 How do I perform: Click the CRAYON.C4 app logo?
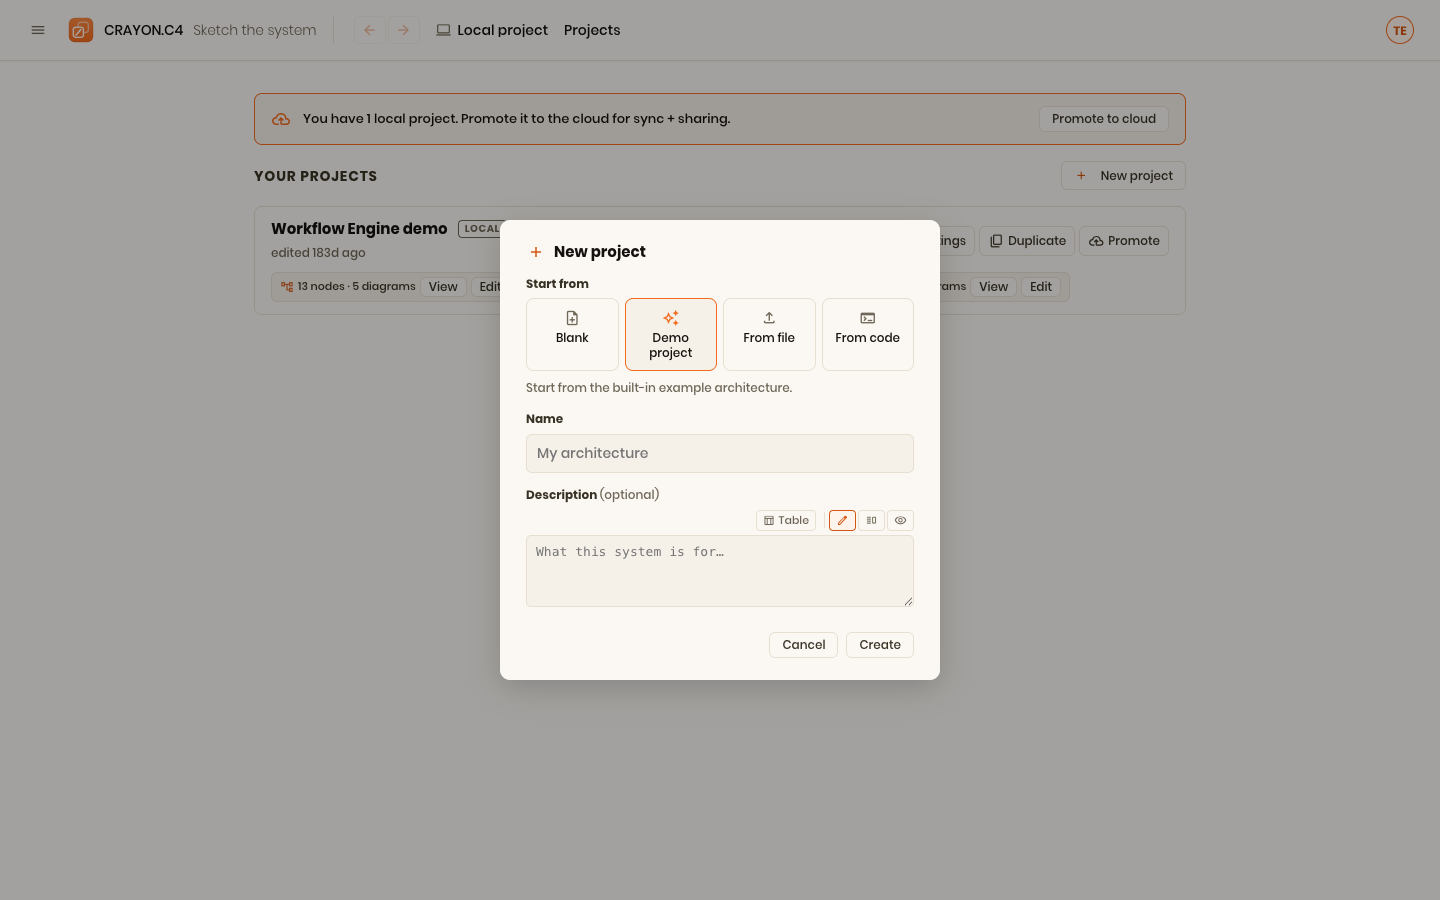tap(81, 30)
